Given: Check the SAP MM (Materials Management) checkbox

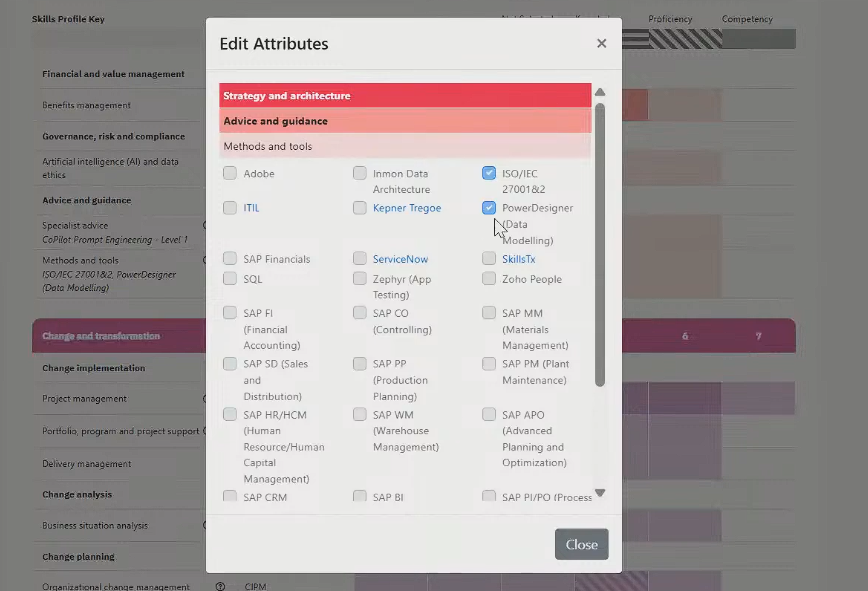Looking at the screenshot, I should [489, 313].
